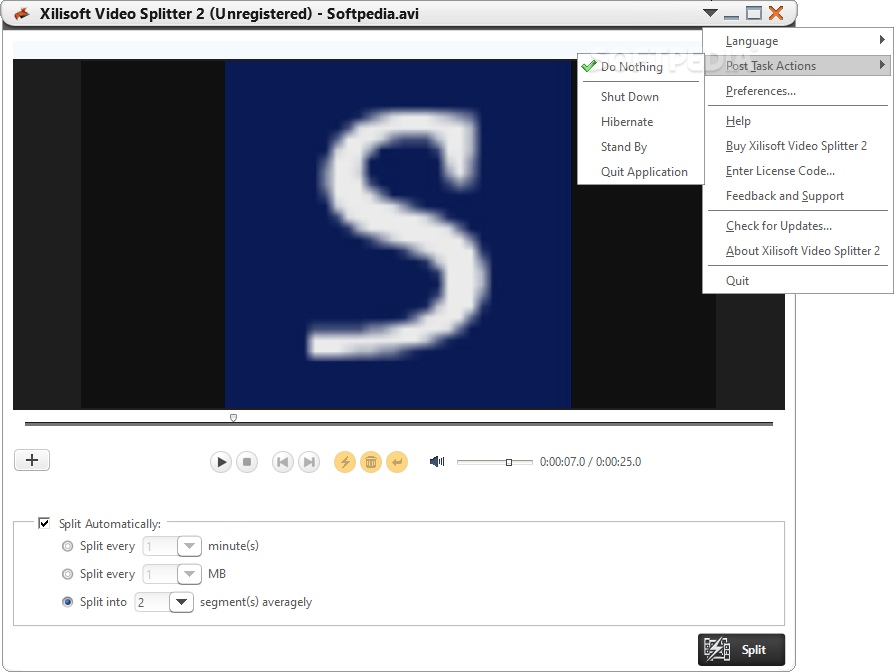Choose Help in the menu

pyautogui.click(x=798, y=121)
